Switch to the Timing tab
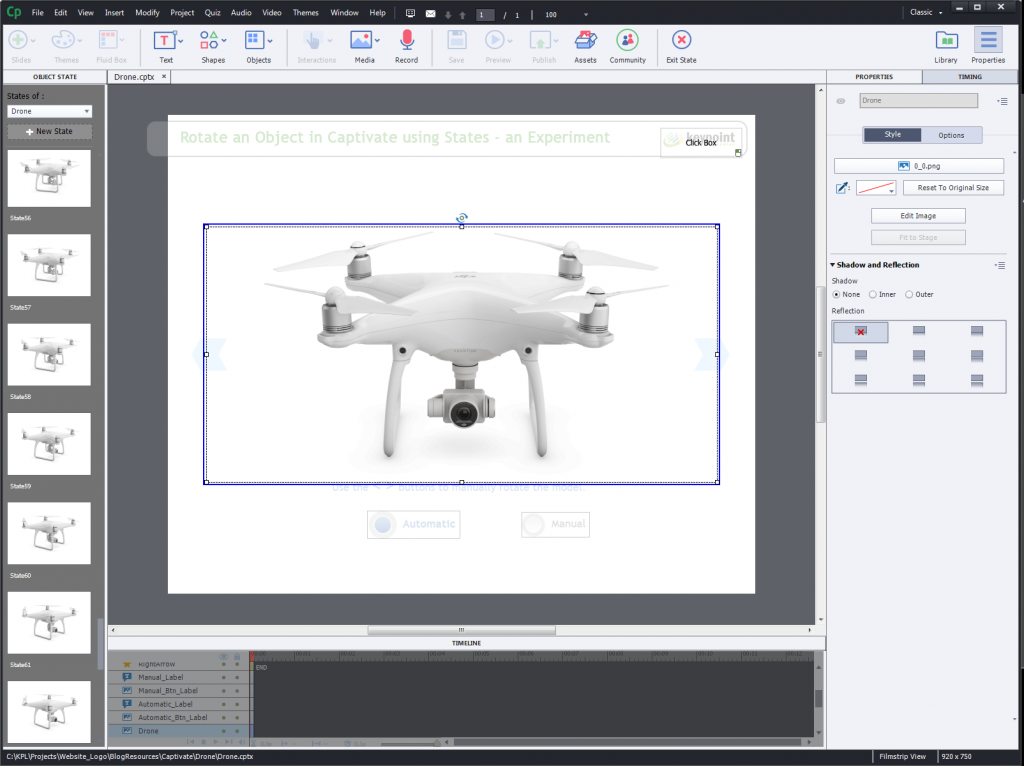The image size is (1024, 766). click(970, 77)
